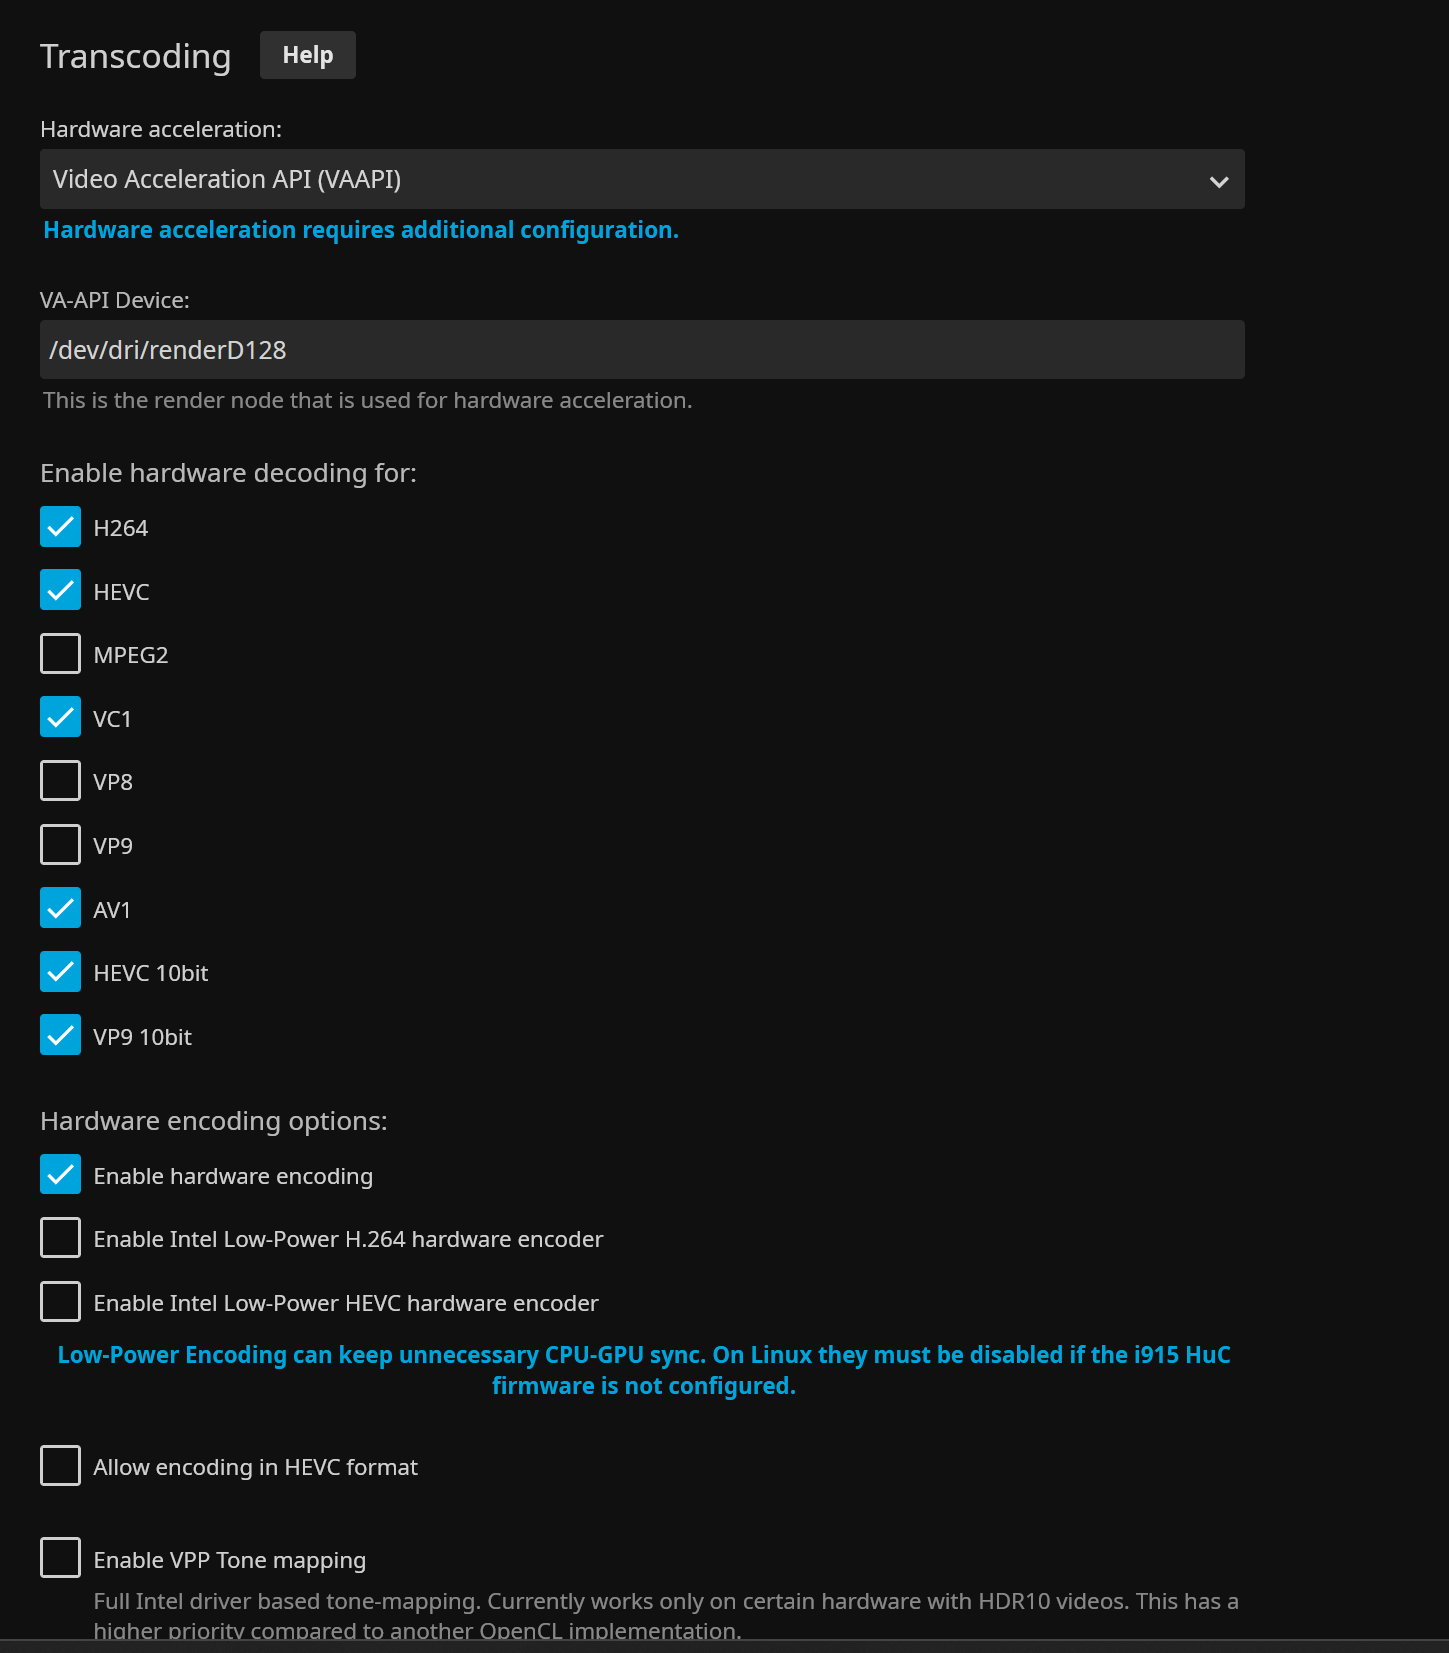
Task: Check Allow encoding in HEVC format
Action: click(61, 1466)
